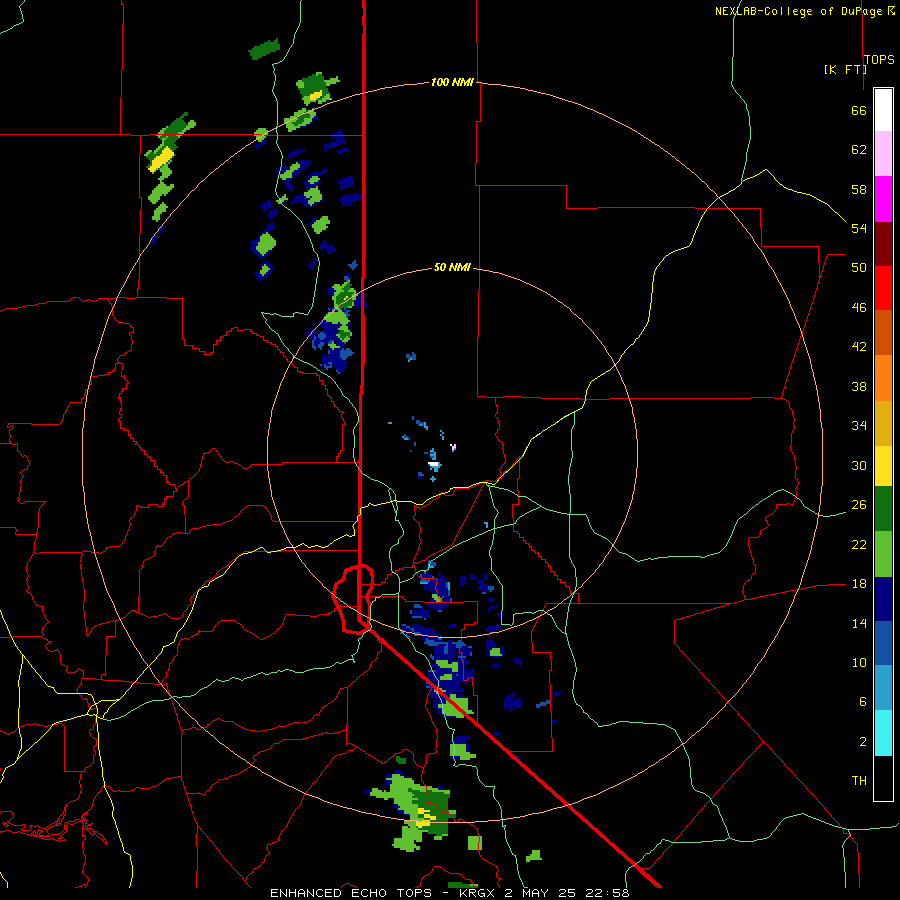Click the "38" legend value
The height and width of the screenshot is (900, 900).
pyautogui.click(x=859, y=386)
